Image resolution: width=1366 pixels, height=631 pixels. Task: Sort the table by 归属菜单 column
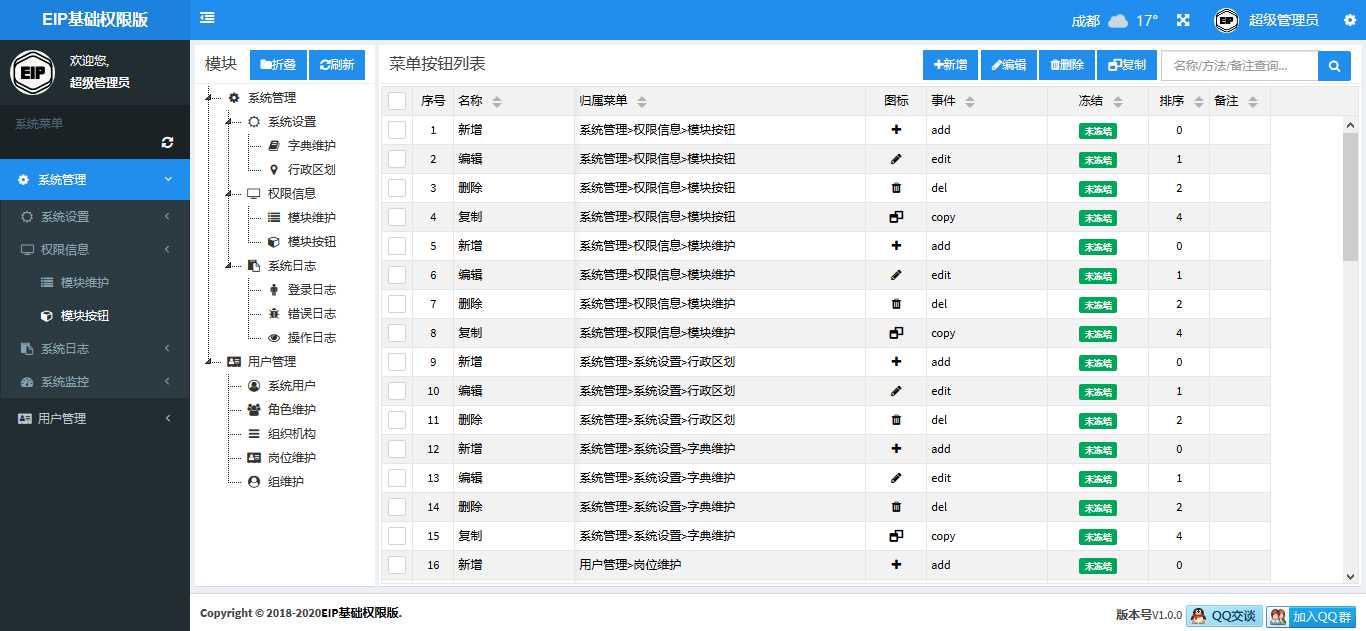click(642, 101)
